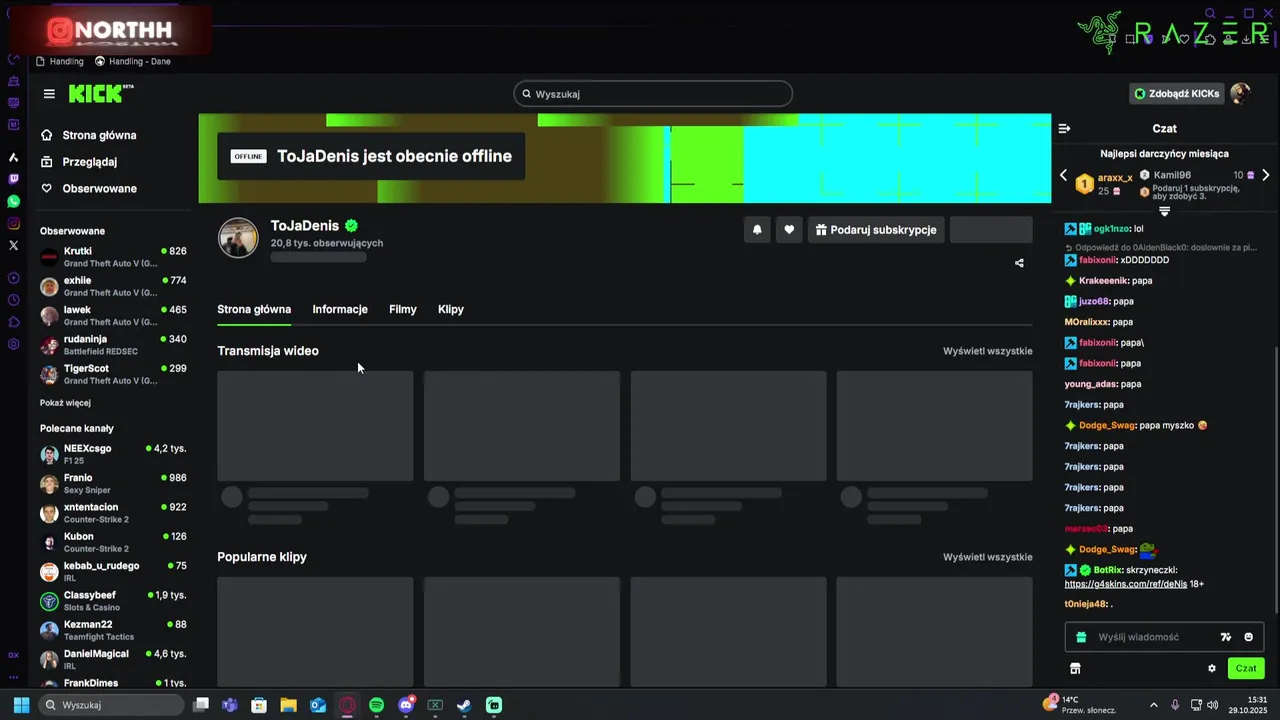Click Wyświetl wszystkie for Popularne klipy

click(988, 557)
